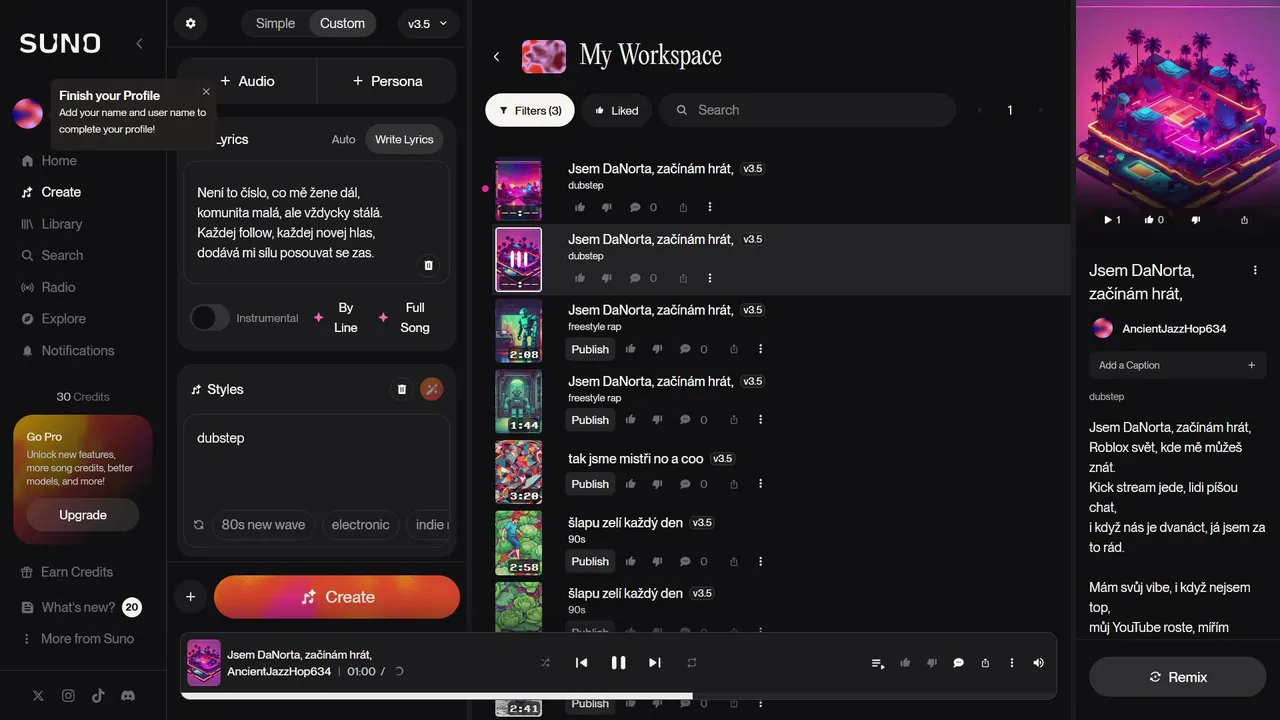The image size is (1280, 720).
Task: Clear lyrics with the trash icon
Action: pos(428,265)
